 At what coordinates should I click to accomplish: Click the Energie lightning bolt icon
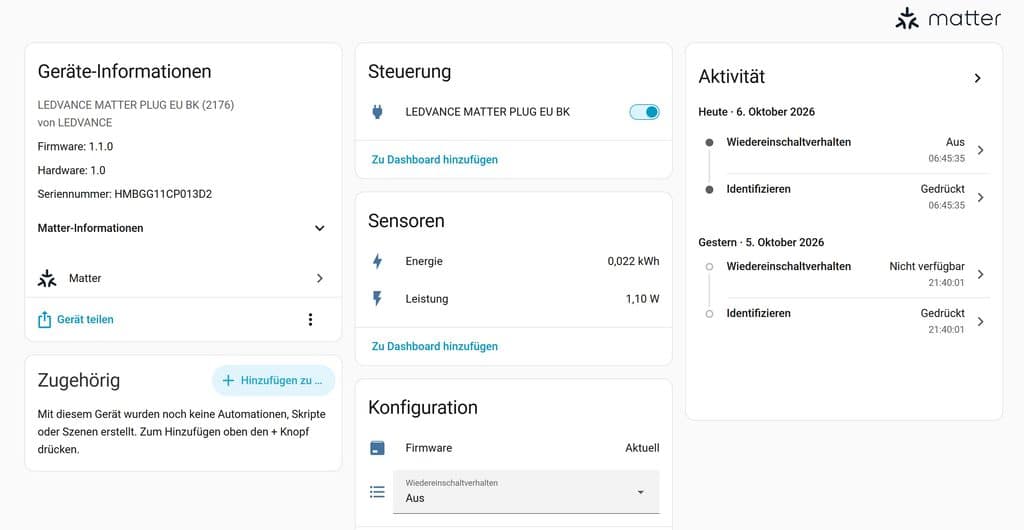click(x=377, y=261)
